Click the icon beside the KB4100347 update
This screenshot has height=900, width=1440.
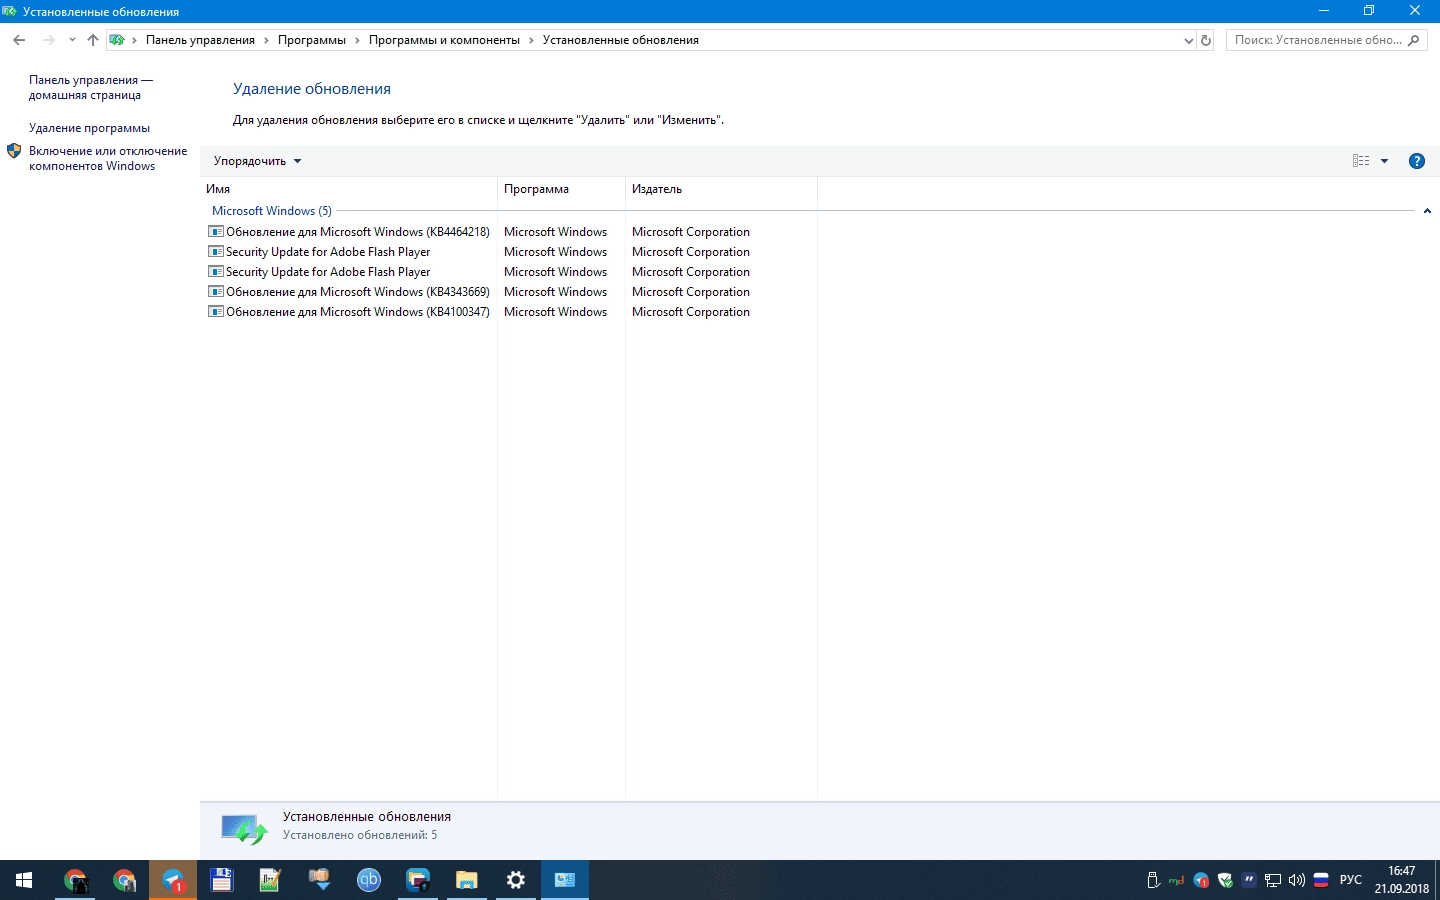click(215, 312)
